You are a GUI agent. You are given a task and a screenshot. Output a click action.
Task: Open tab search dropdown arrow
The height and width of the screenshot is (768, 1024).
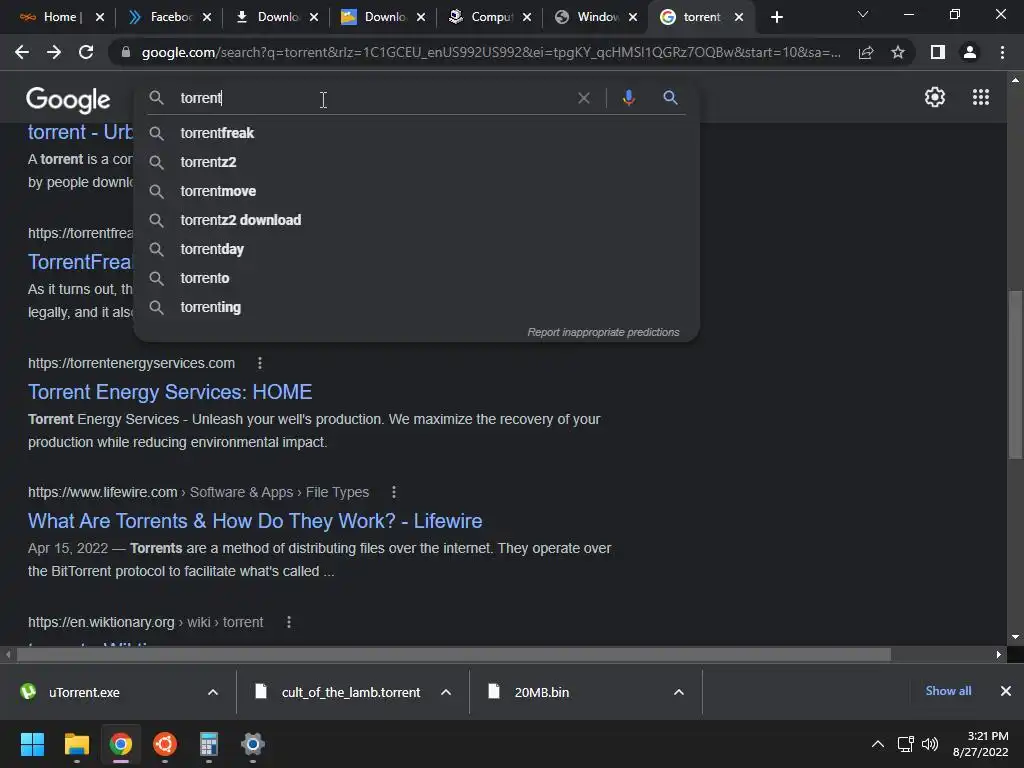(x=863, y=14)
